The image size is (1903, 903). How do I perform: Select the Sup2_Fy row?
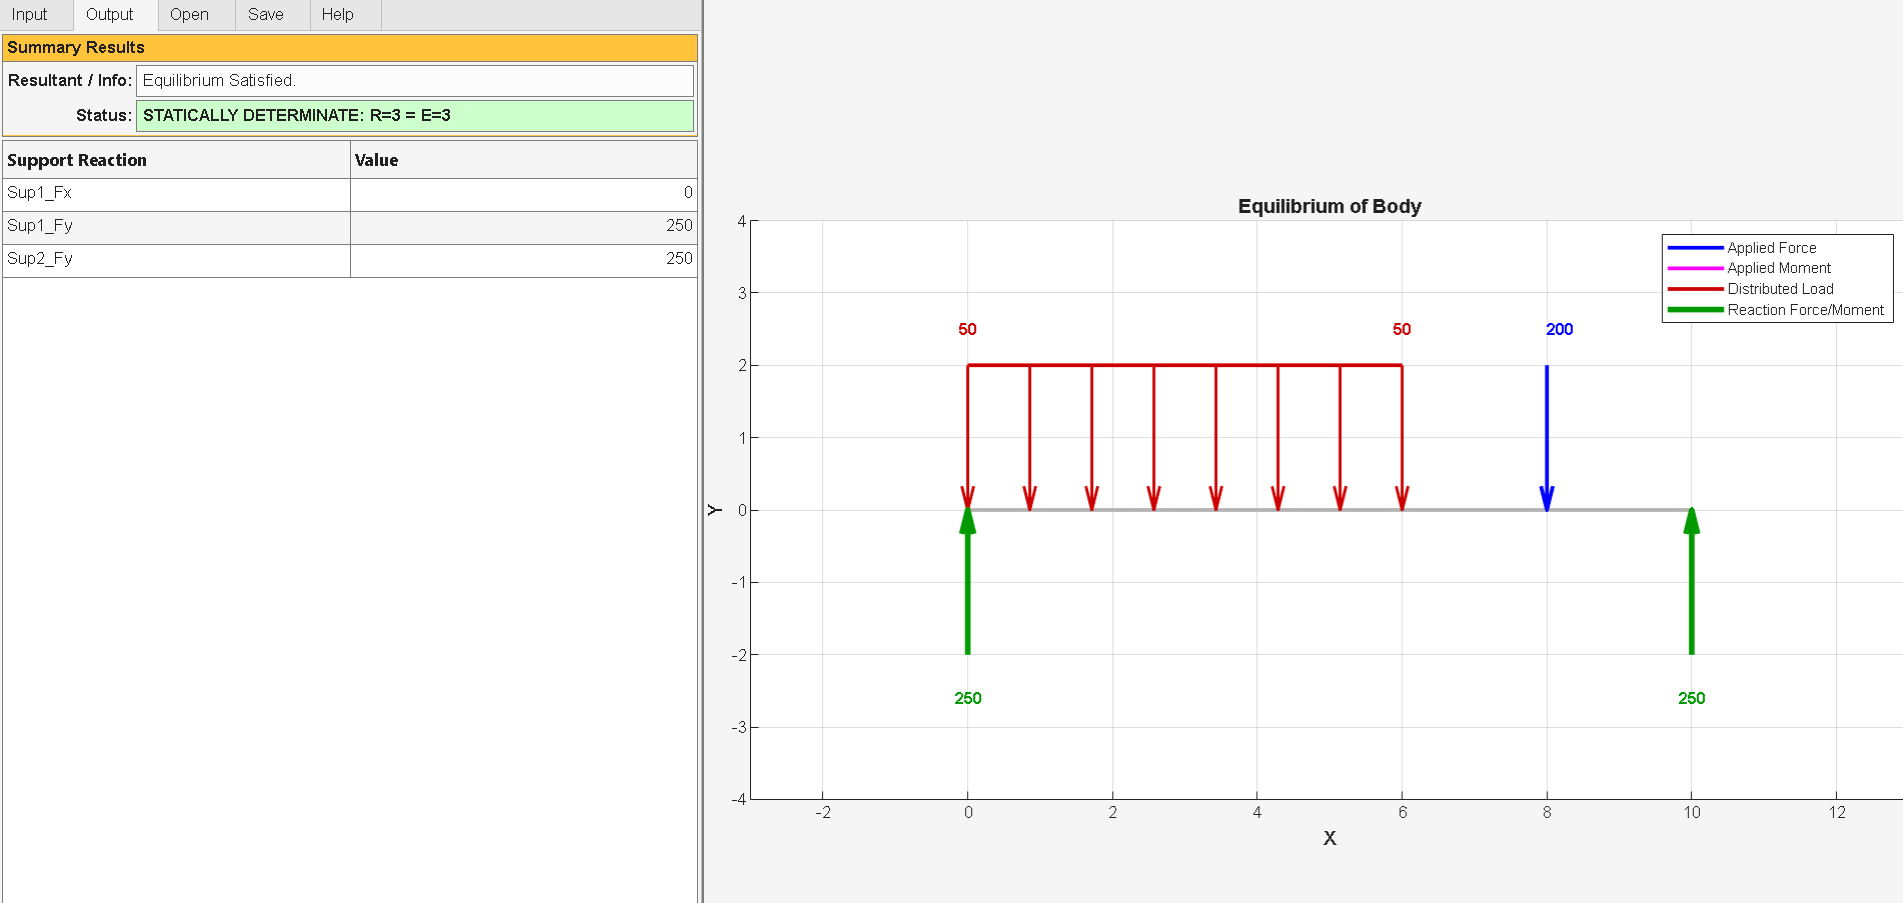point(350,259)
